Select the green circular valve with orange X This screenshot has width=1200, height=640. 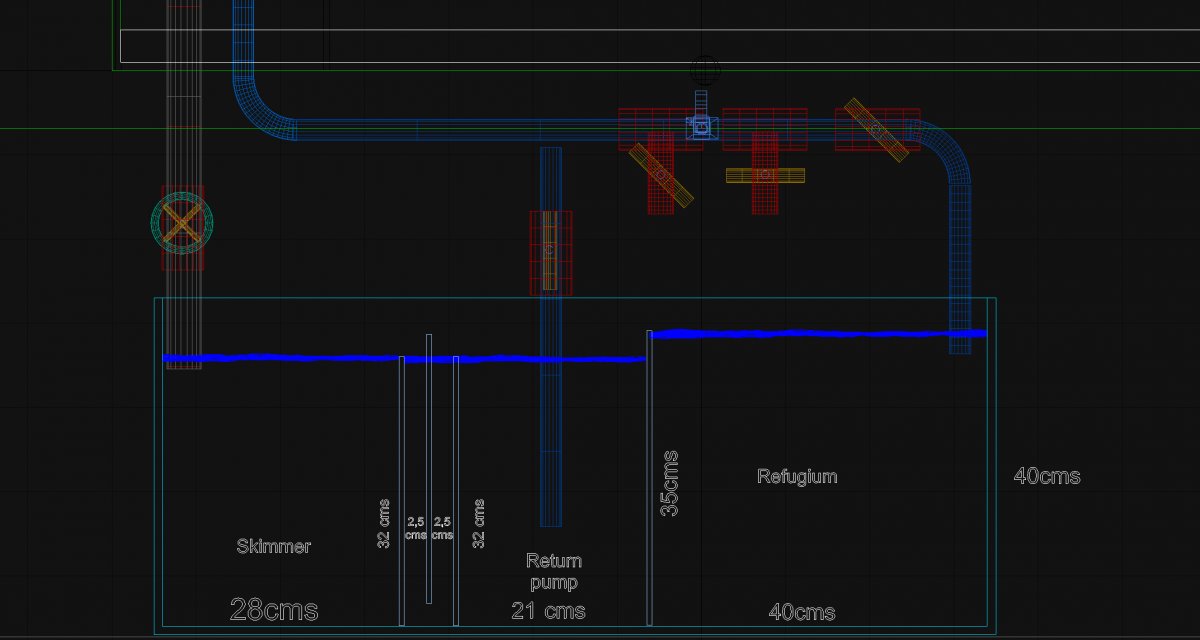pyautogui.click(x=182, y=223)
